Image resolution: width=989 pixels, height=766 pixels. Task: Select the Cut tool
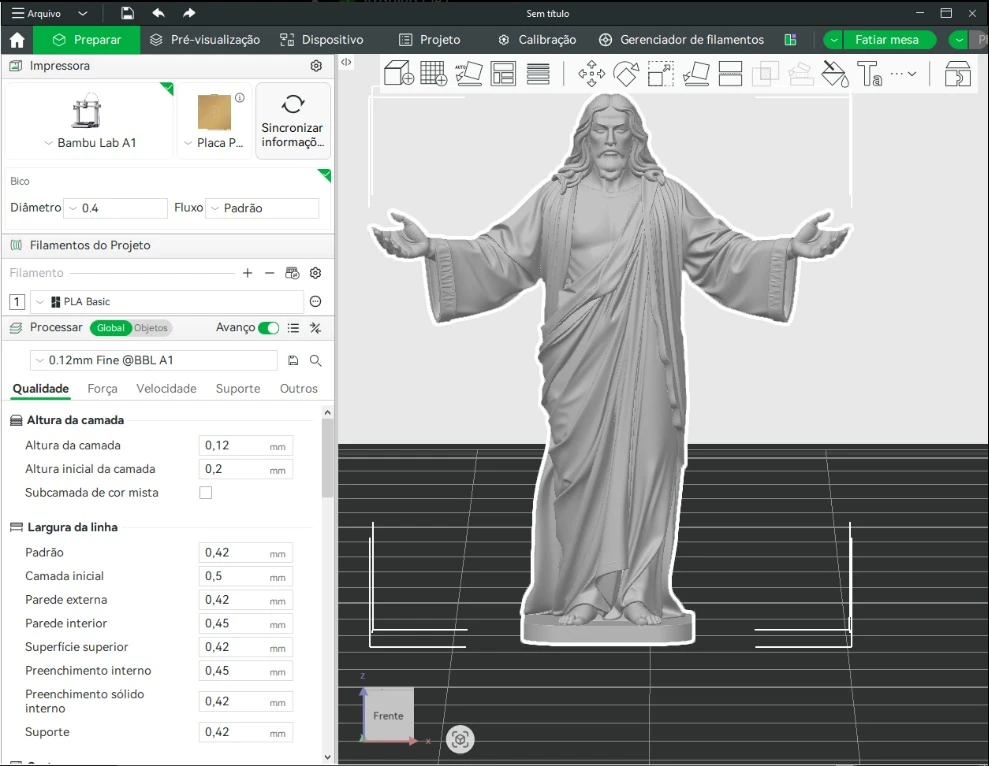click(x=730, y=74)
